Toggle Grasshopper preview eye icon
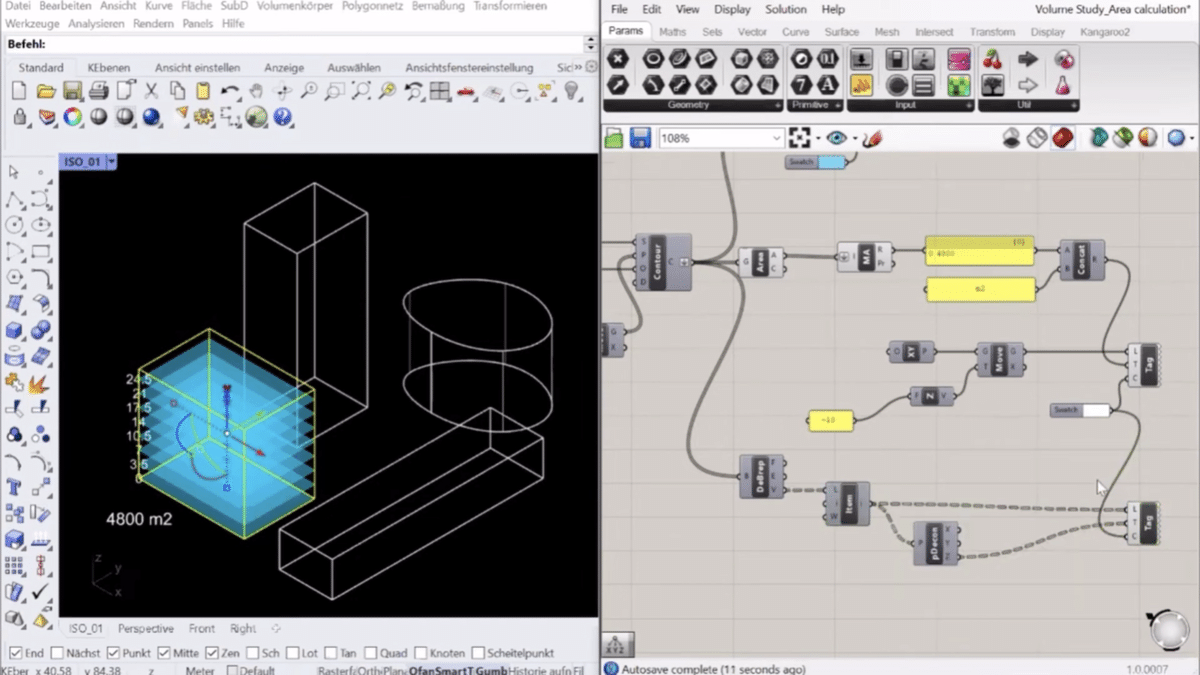 [x=837, y=138]
